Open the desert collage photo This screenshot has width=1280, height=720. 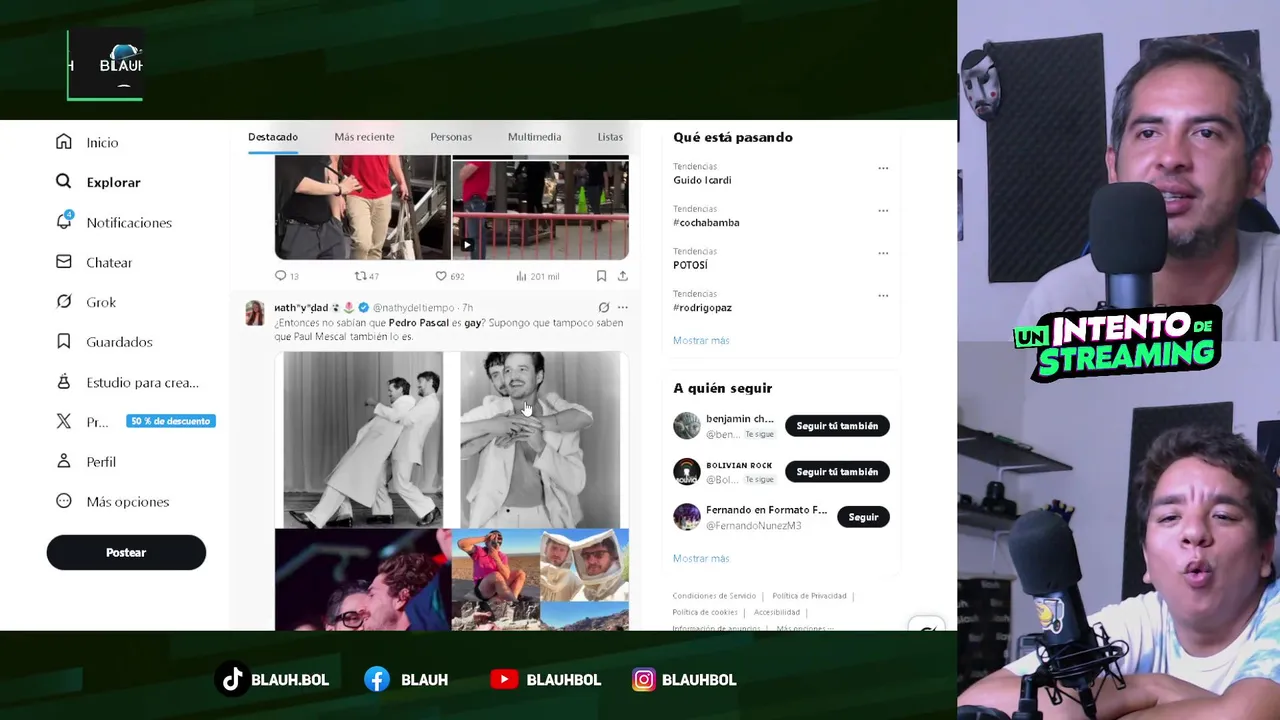click(x=540, y=580)
